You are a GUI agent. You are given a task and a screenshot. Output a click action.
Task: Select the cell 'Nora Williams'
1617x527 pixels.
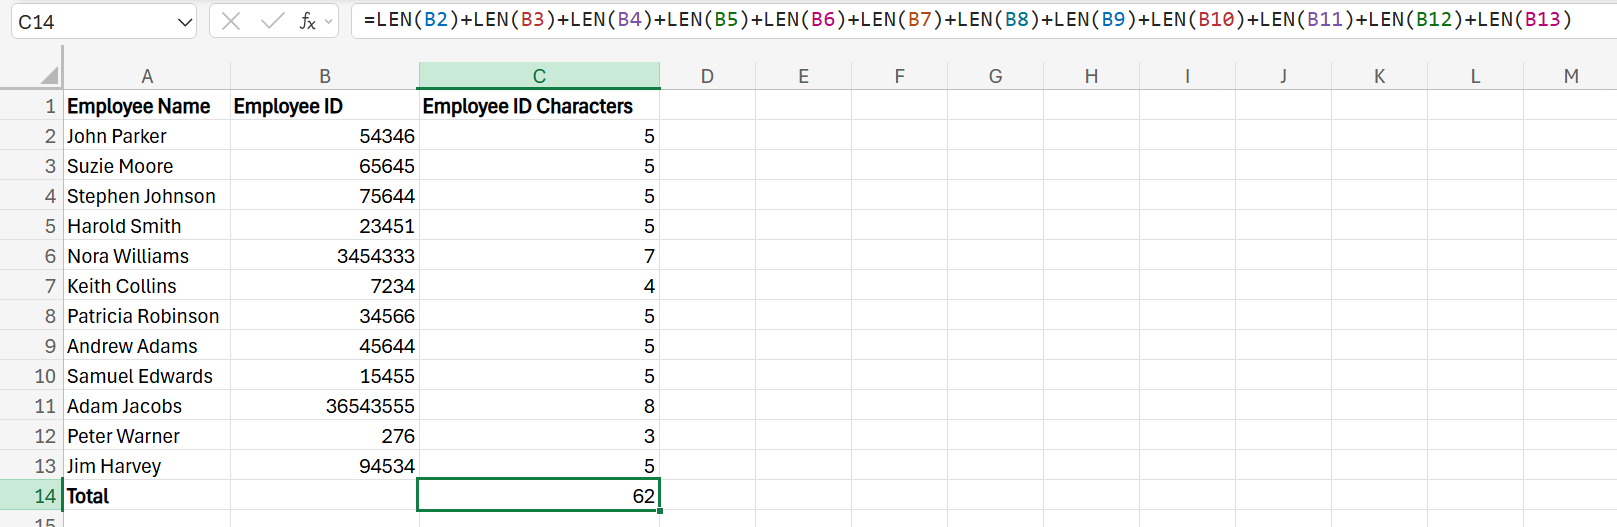[x=147, y=256]
